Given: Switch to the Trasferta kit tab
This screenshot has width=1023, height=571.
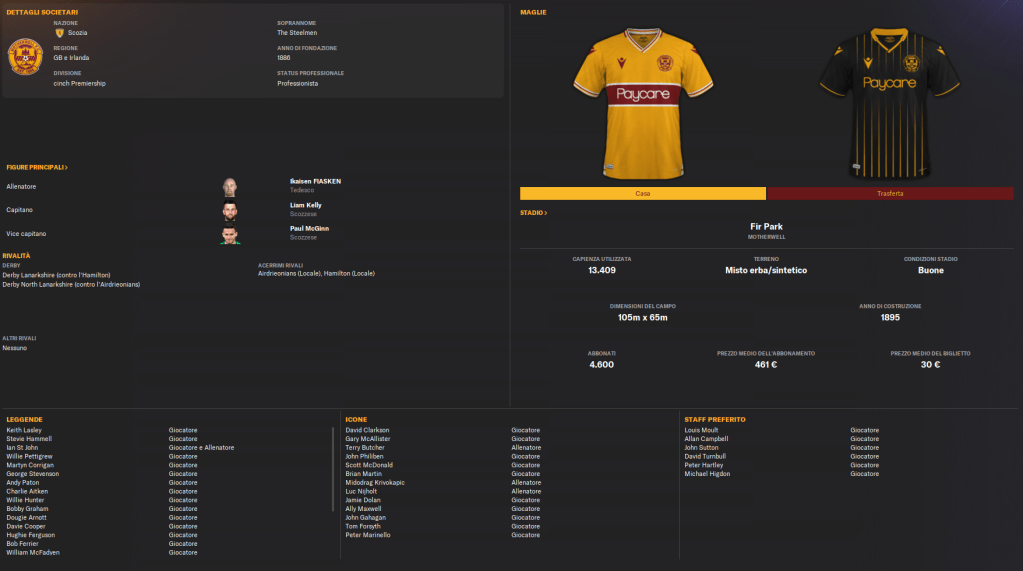Looking at the screenshot, I should click(890, 194).
